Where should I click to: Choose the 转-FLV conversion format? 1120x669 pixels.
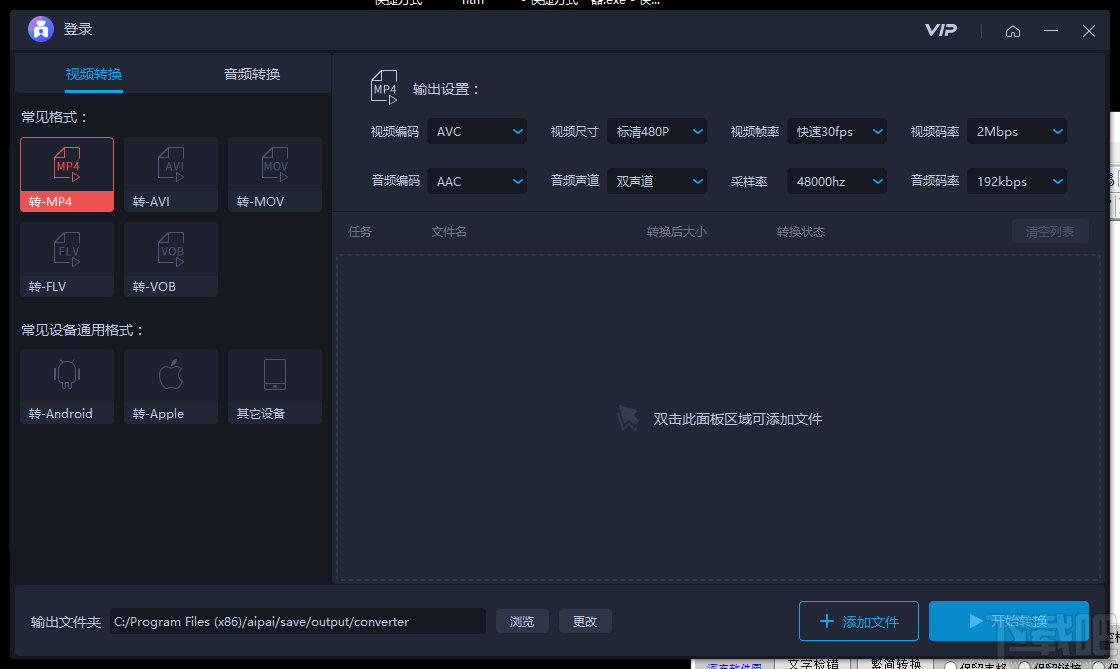(66, 260)
